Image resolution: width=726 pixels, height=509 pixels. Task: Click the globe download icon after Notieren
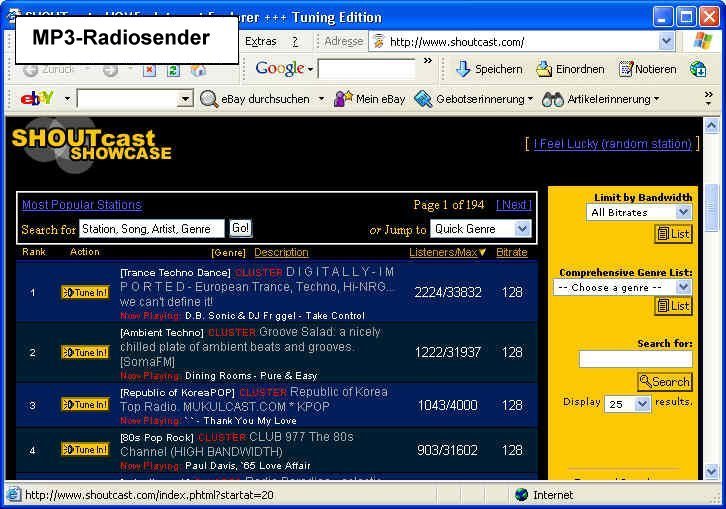click(698, 69)
